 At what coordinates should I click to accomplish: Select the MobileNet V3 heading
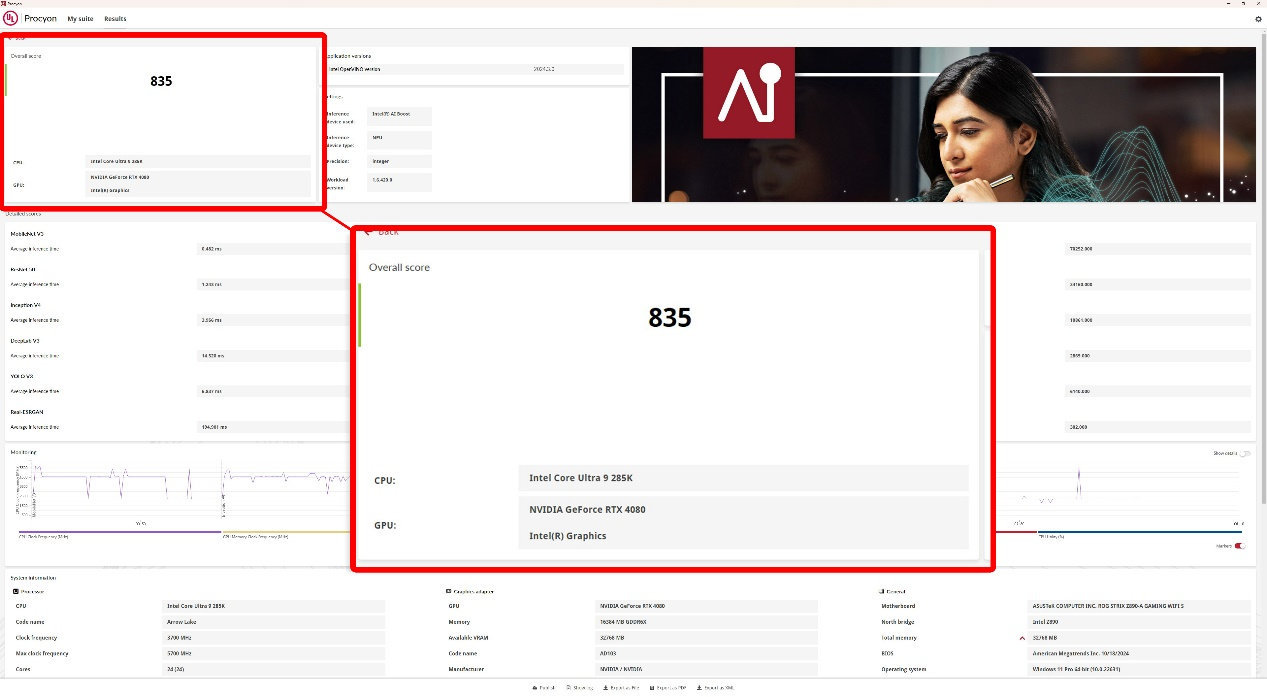click(x=27, y=233)
